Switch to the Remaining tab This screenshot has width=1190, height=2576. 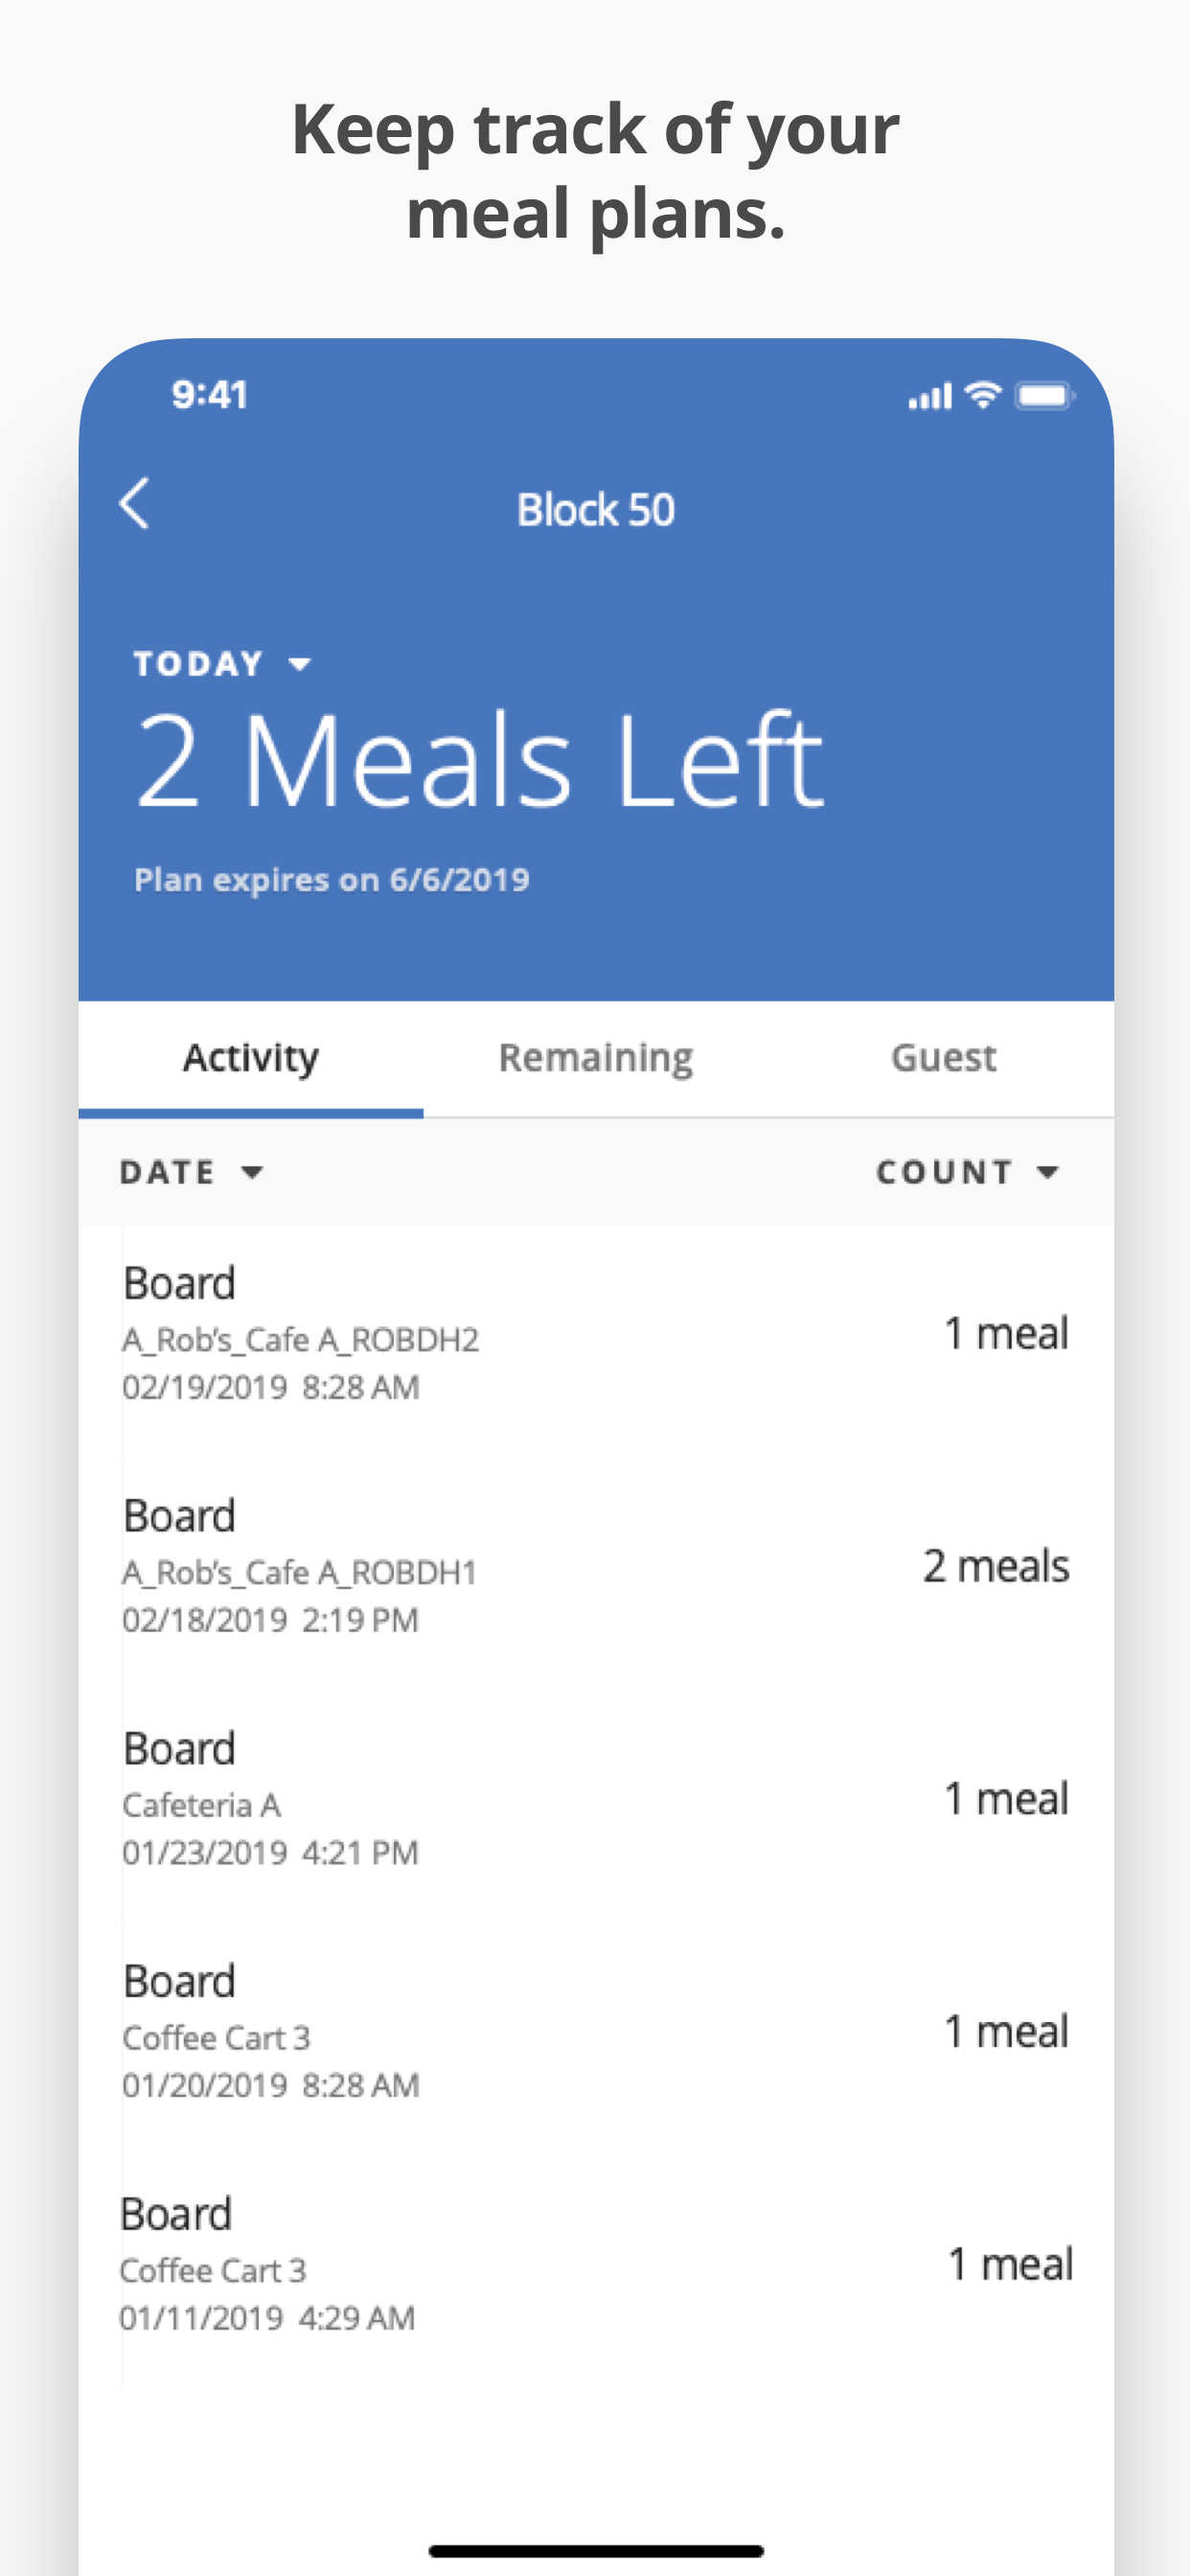click(596, 1058)
